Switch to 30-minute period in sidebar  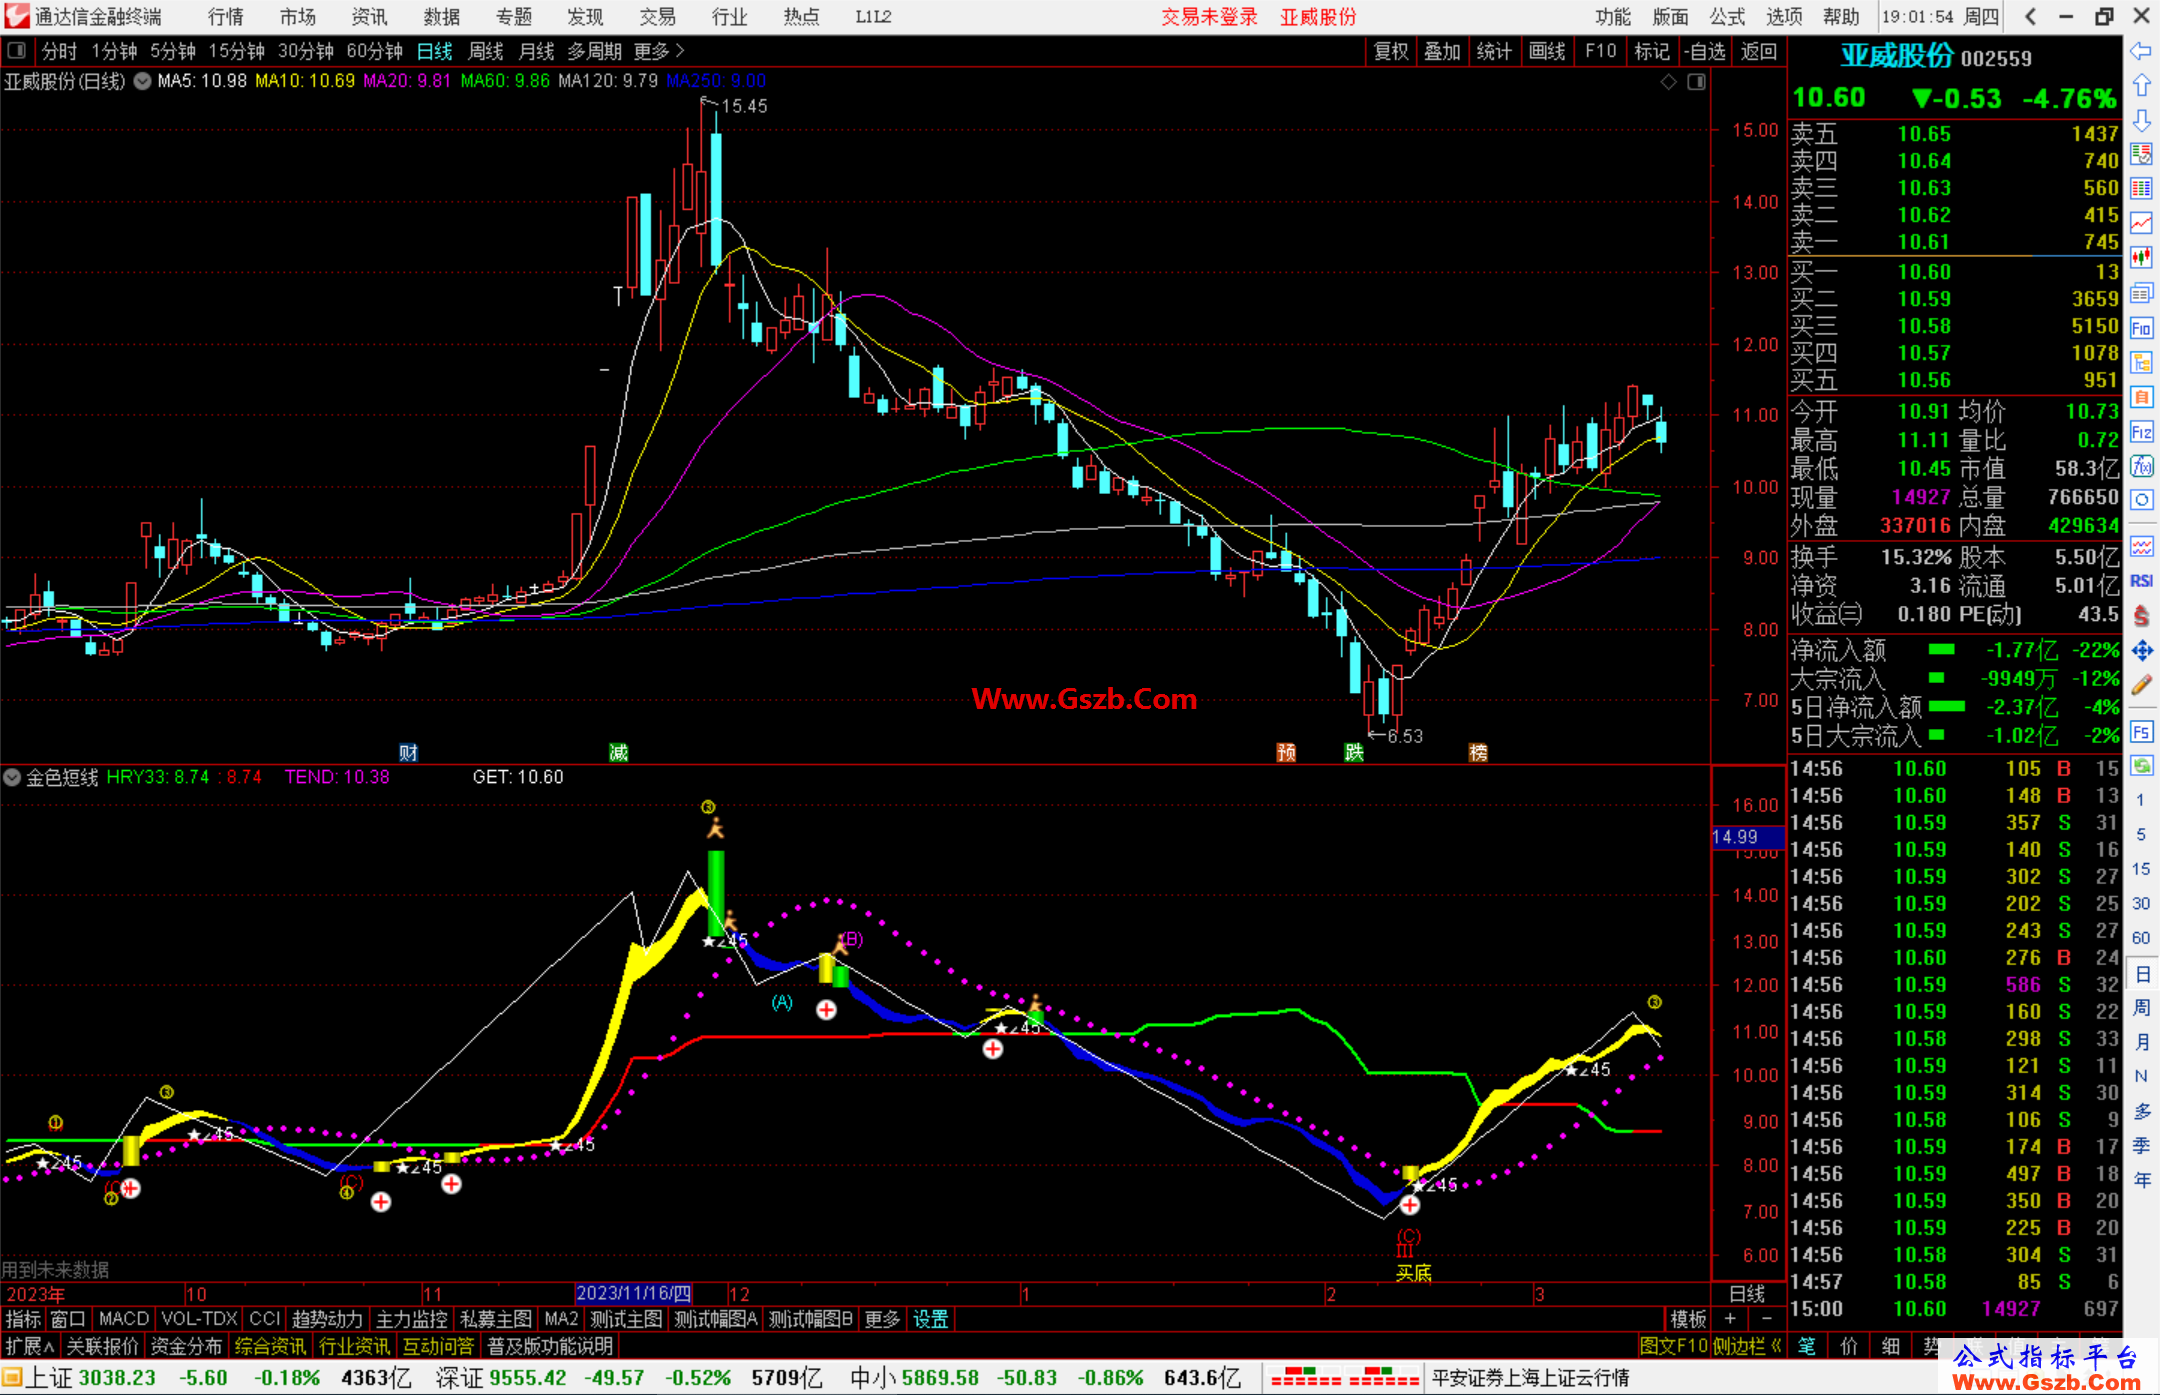click(2141, 903)
